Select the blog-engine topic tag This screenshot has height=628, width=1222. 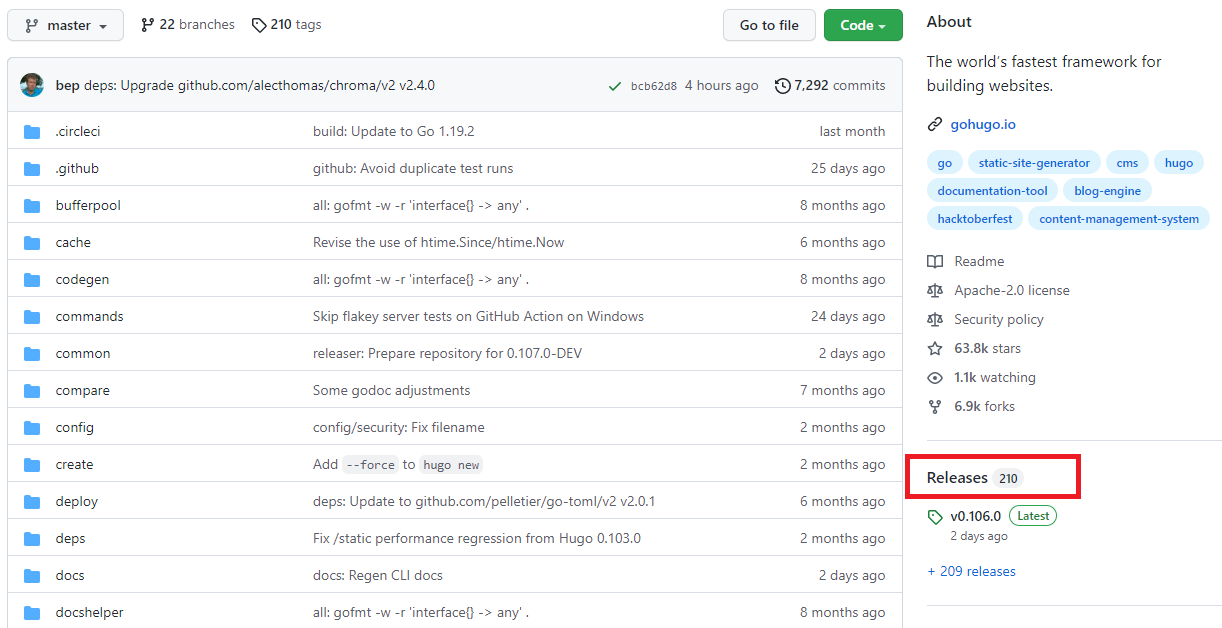coord(1108,191)
